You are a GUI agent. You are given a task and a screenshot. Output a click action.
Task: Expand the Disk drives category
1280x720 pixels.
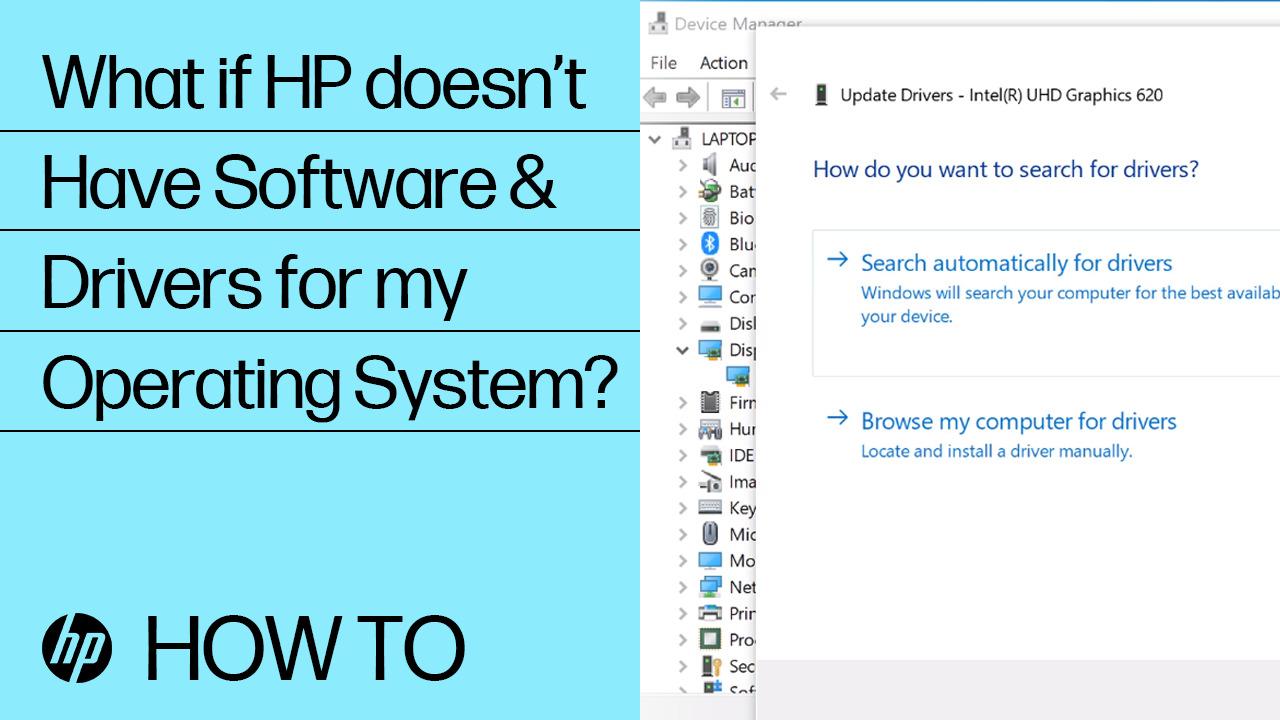click(683, 323)
